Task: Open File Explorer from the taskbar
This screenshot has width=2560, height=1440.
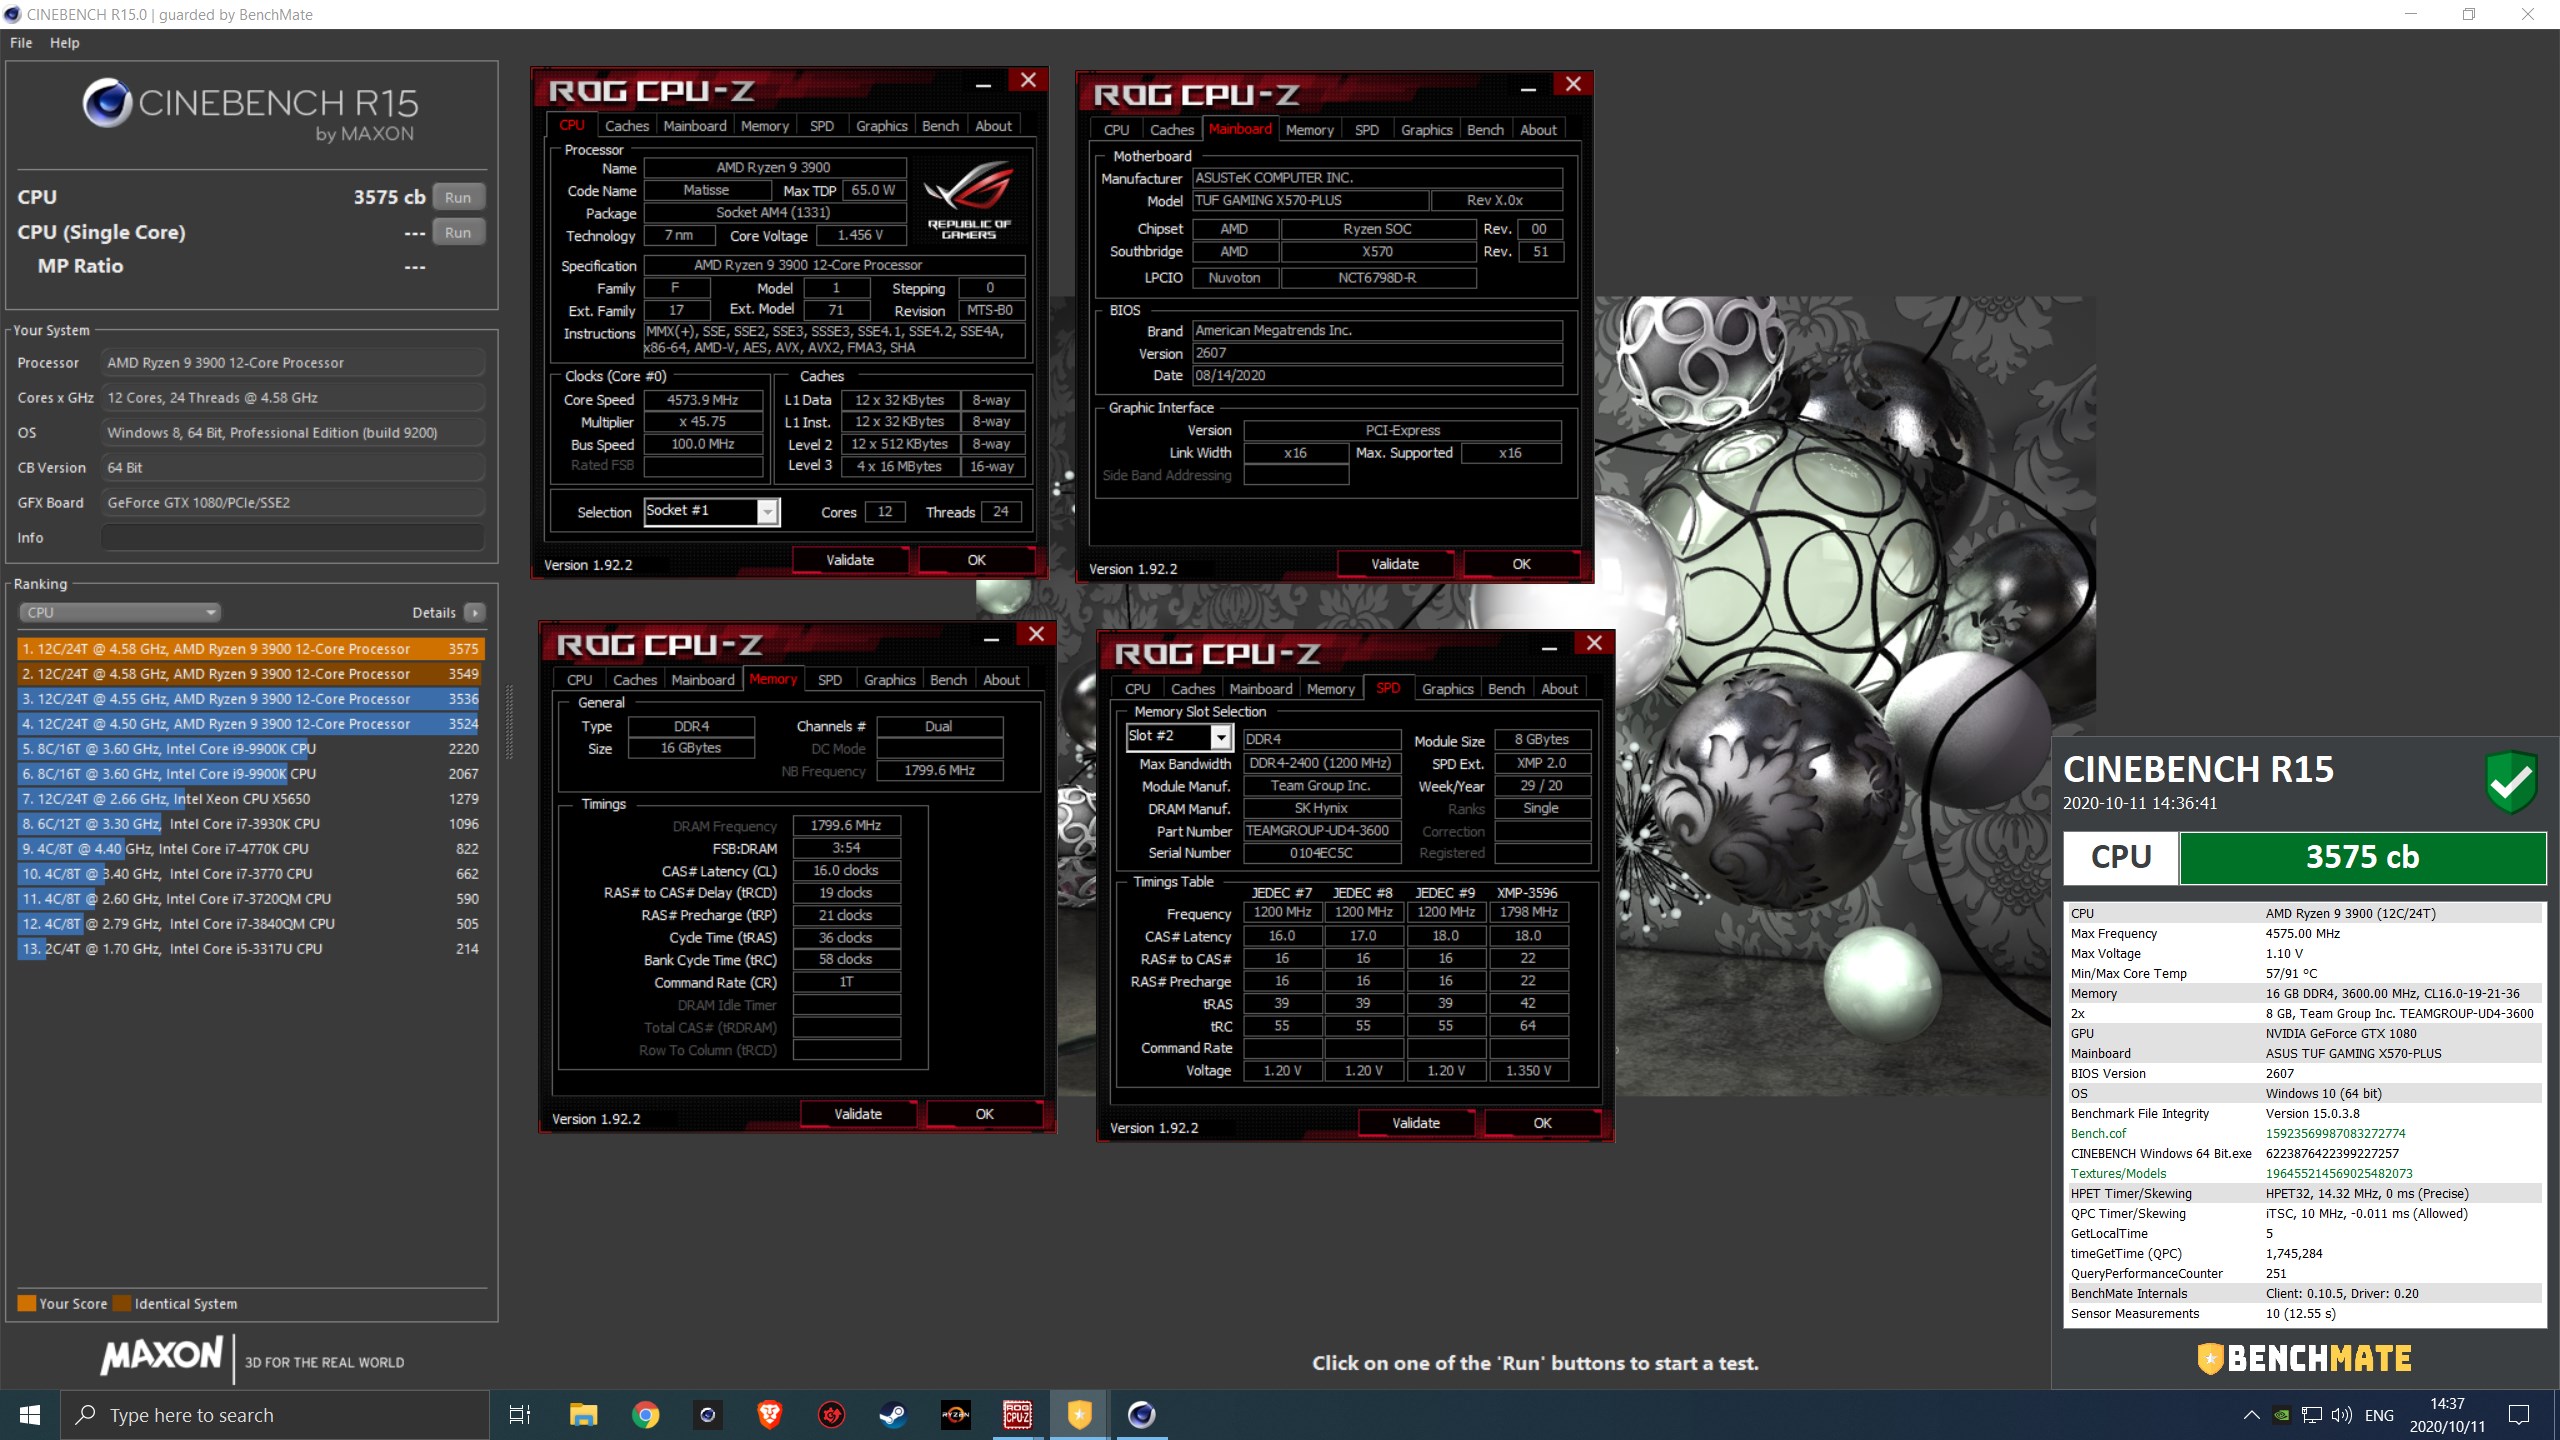Action: 583,1414
